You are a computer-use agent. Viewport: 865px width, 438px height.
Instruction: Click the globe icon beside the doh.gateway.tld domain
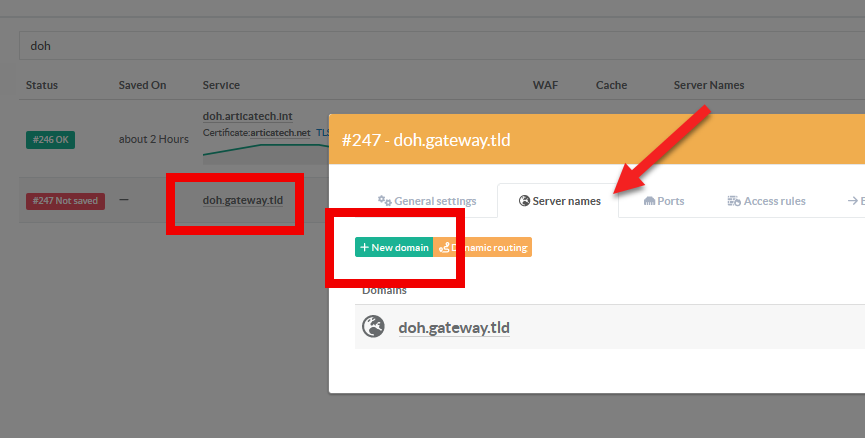coord(373,327)
